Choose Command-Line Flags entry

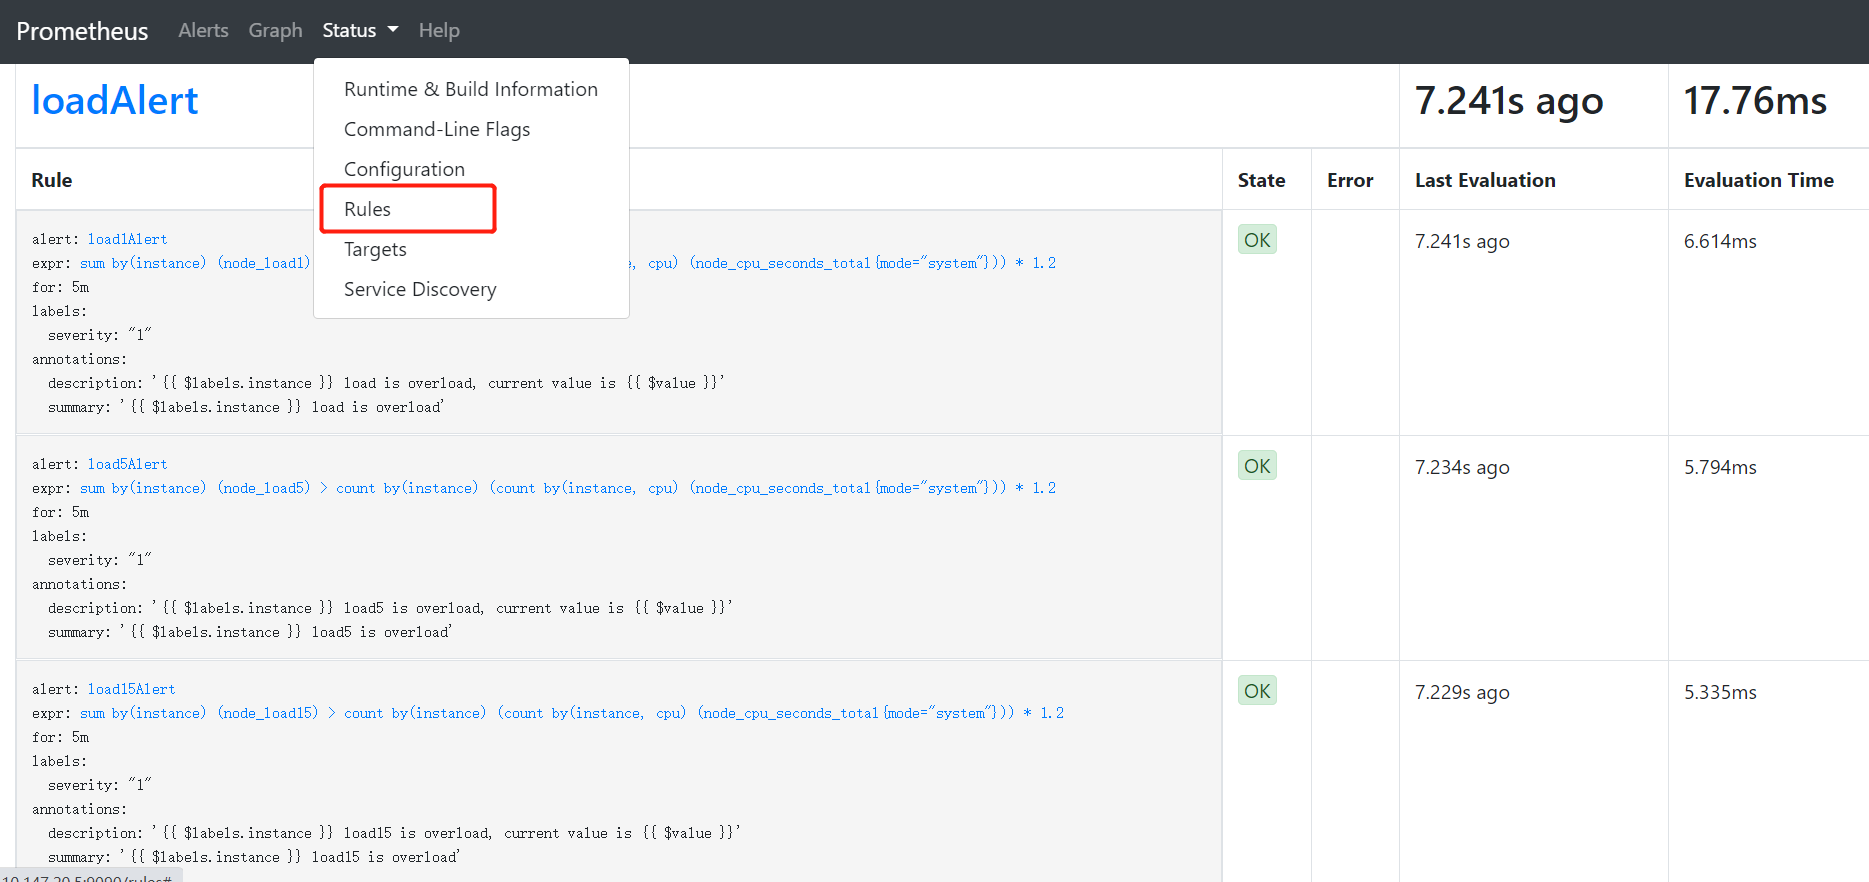pos(471,129)
